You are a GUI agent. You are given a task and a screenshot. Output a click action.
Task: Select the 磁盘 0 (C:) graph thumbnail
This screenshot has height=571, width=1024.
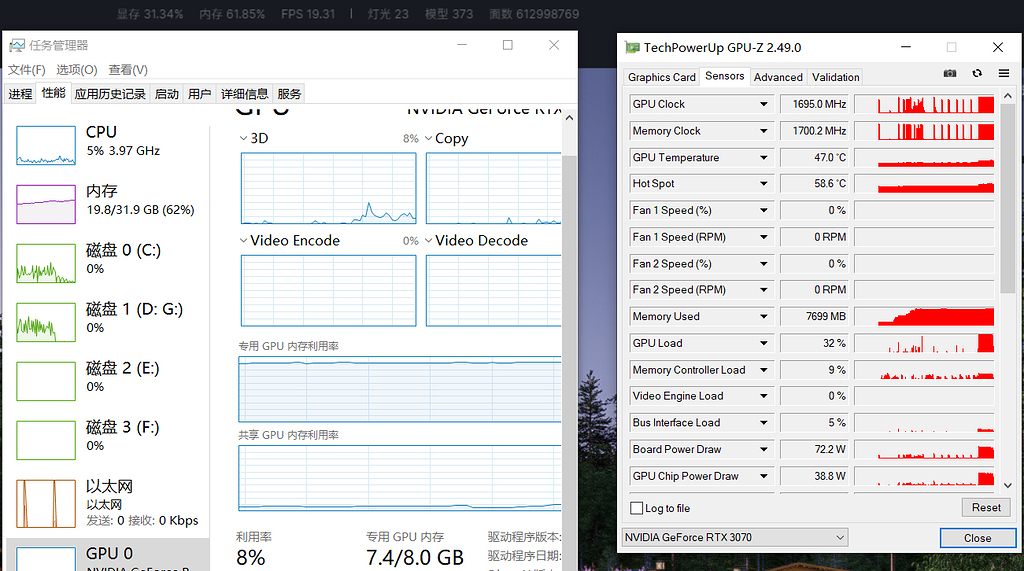tap(46, 263)
